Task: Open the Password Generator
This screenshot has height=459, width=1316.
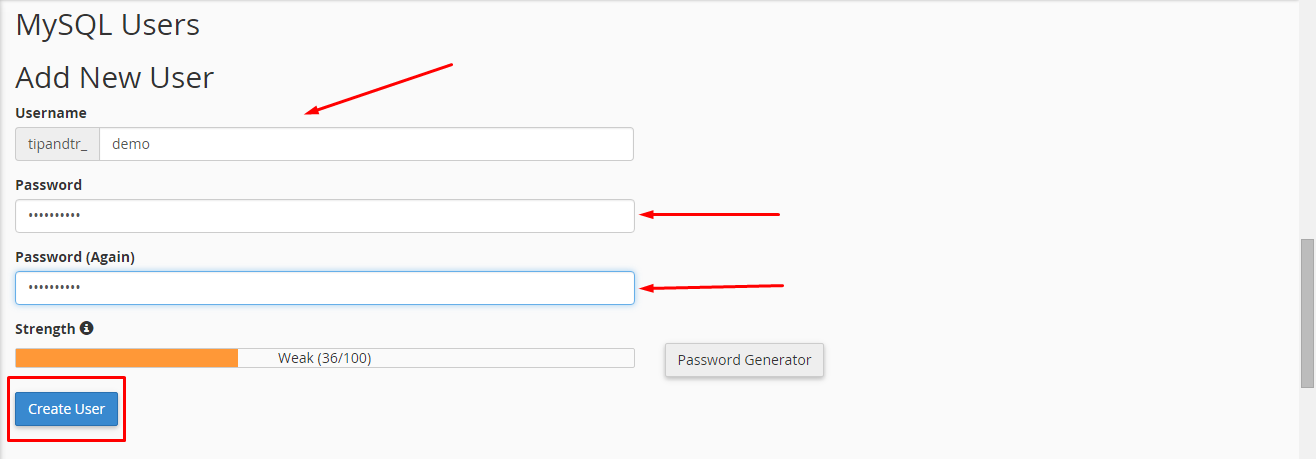Action: point(744,360)
